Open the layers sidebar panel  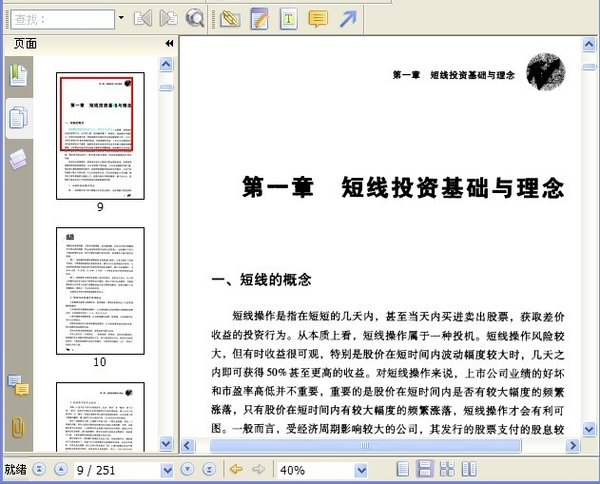click(x=18, y=159)
